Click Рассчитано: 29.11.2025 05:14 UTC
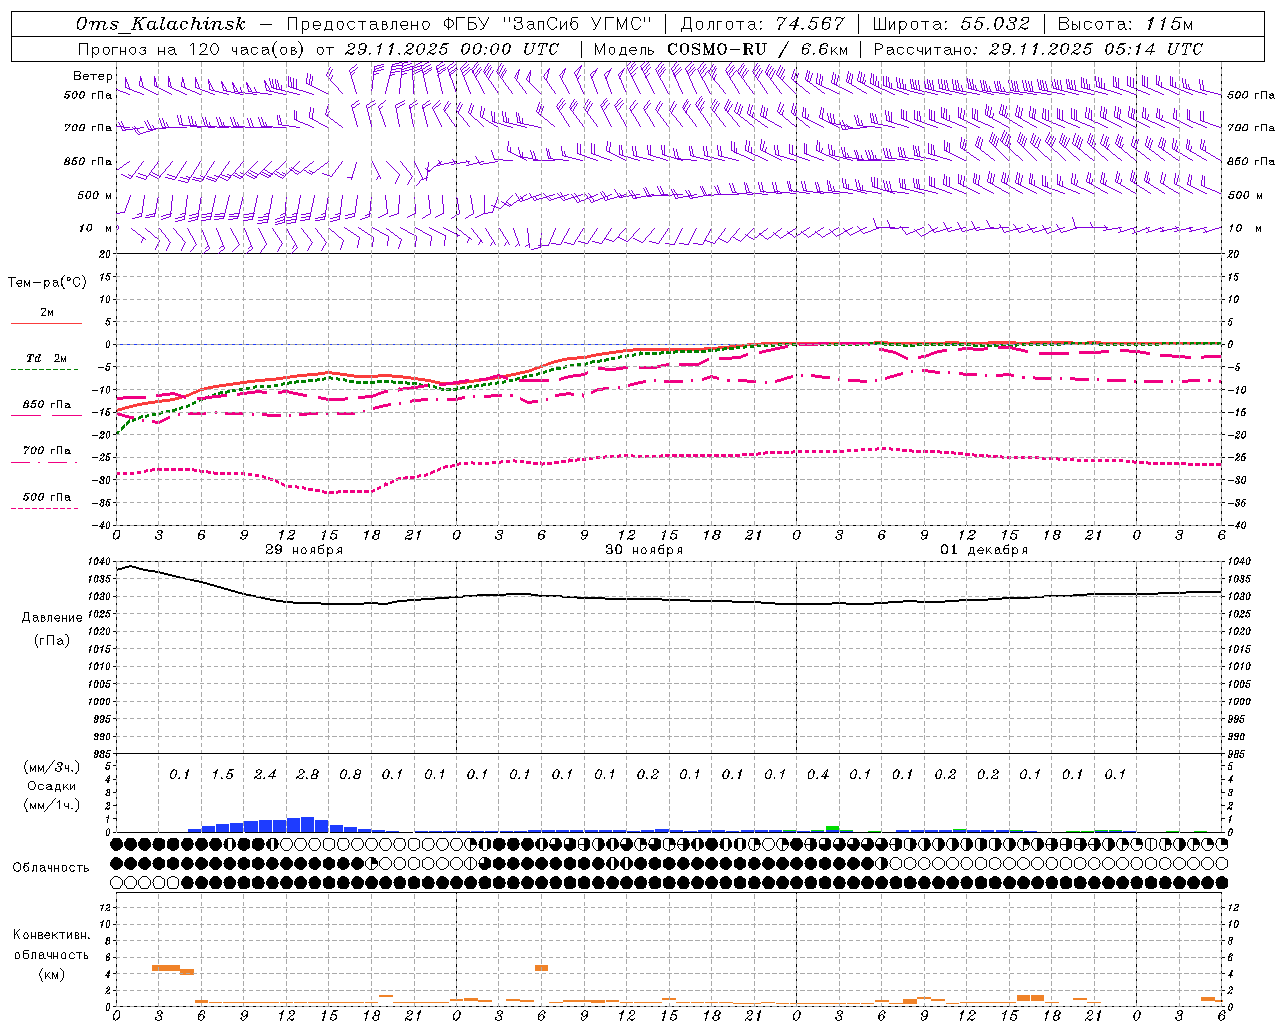 point(1038,49)
